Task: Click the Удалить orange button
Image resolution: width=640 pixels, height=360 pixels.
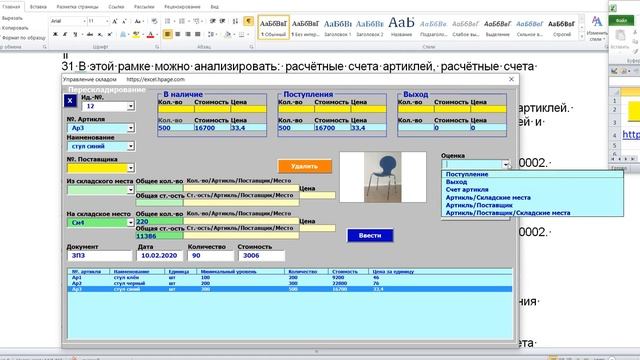Action: (304, 166)
